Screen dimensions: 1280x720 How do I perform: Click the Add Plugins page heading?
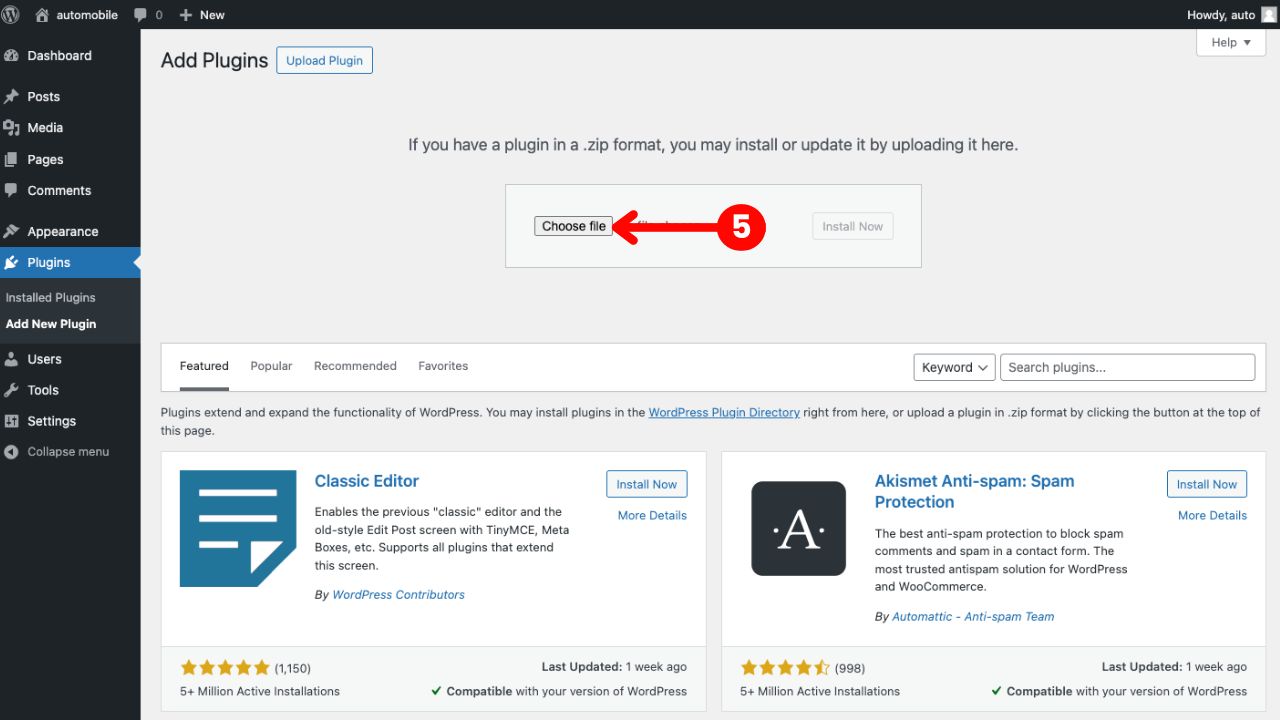(214, 60)
